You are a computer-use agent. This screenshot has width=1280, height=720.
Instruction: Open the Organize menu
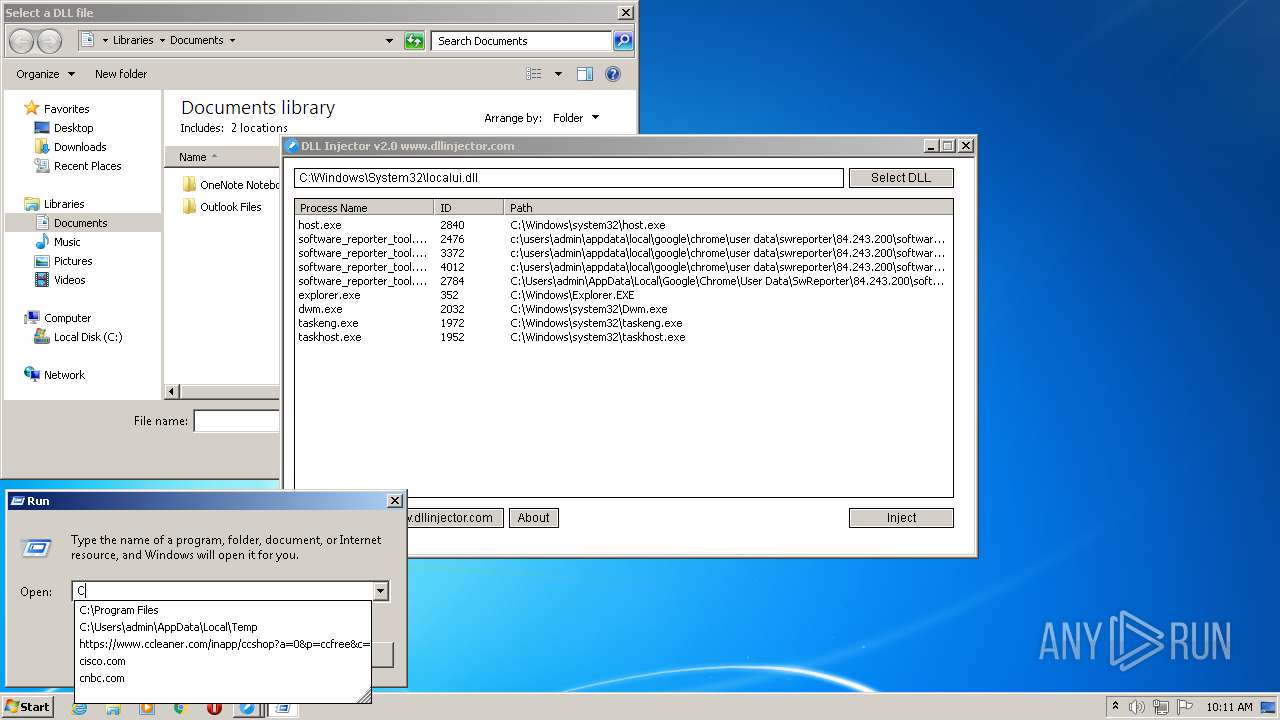pos(45,74)
